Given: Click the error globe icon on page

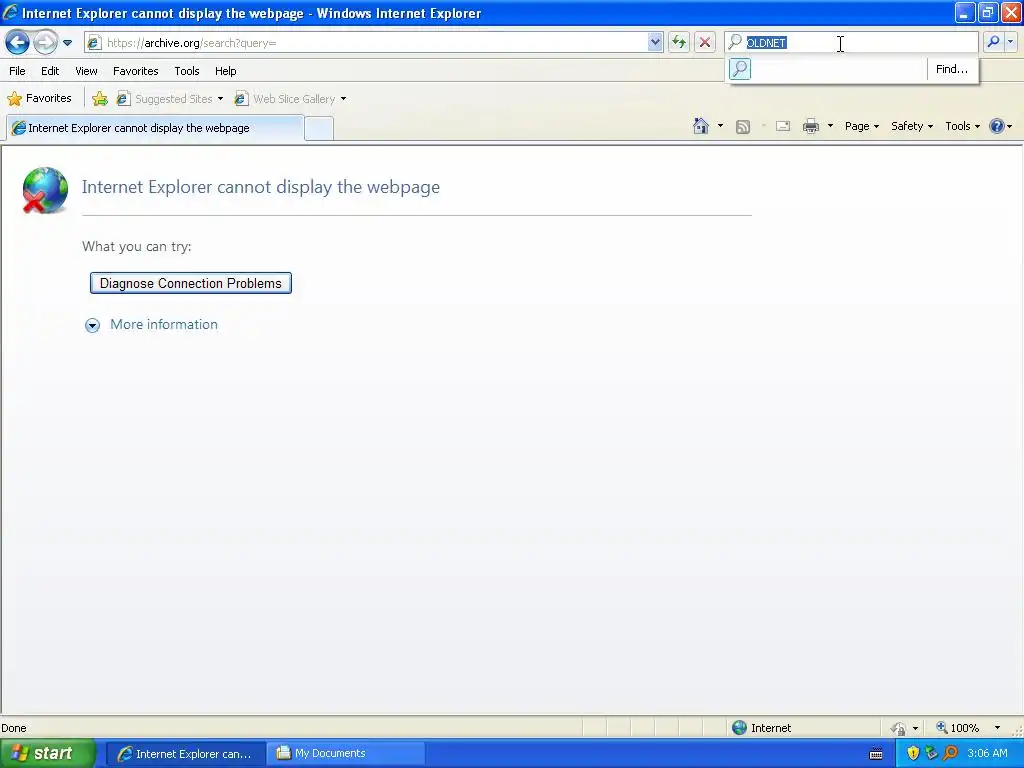Looking at the screenshot, I should (x=44, y=190).
